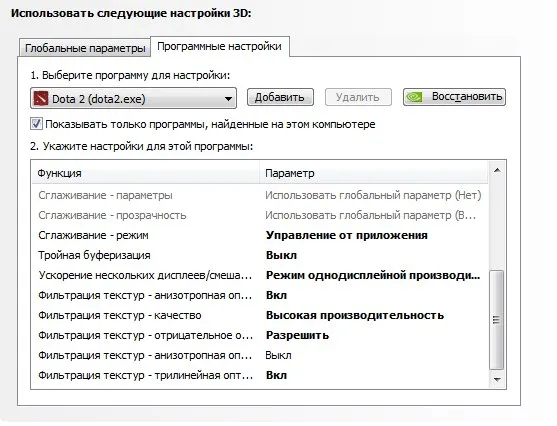Select 'Фильтрация текстур - отрицательное' row
The width and height of the screenshot is (557, 426).
[x=260, y=335]
